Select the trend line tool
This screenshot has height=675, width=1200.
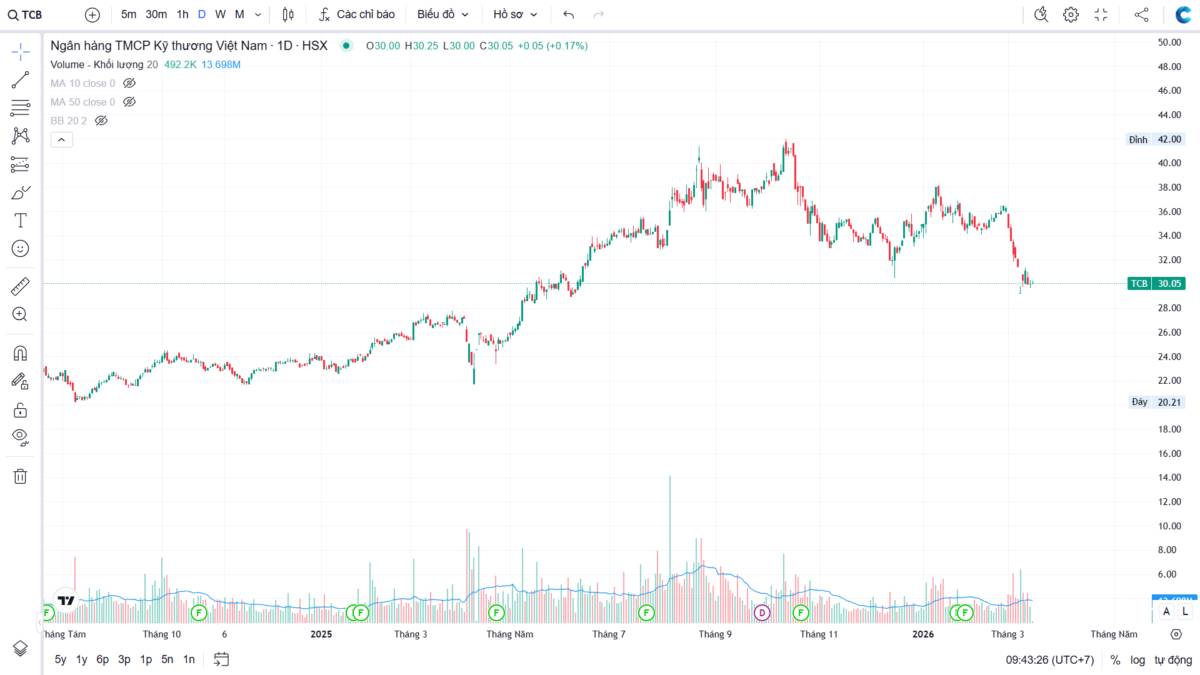20,81
